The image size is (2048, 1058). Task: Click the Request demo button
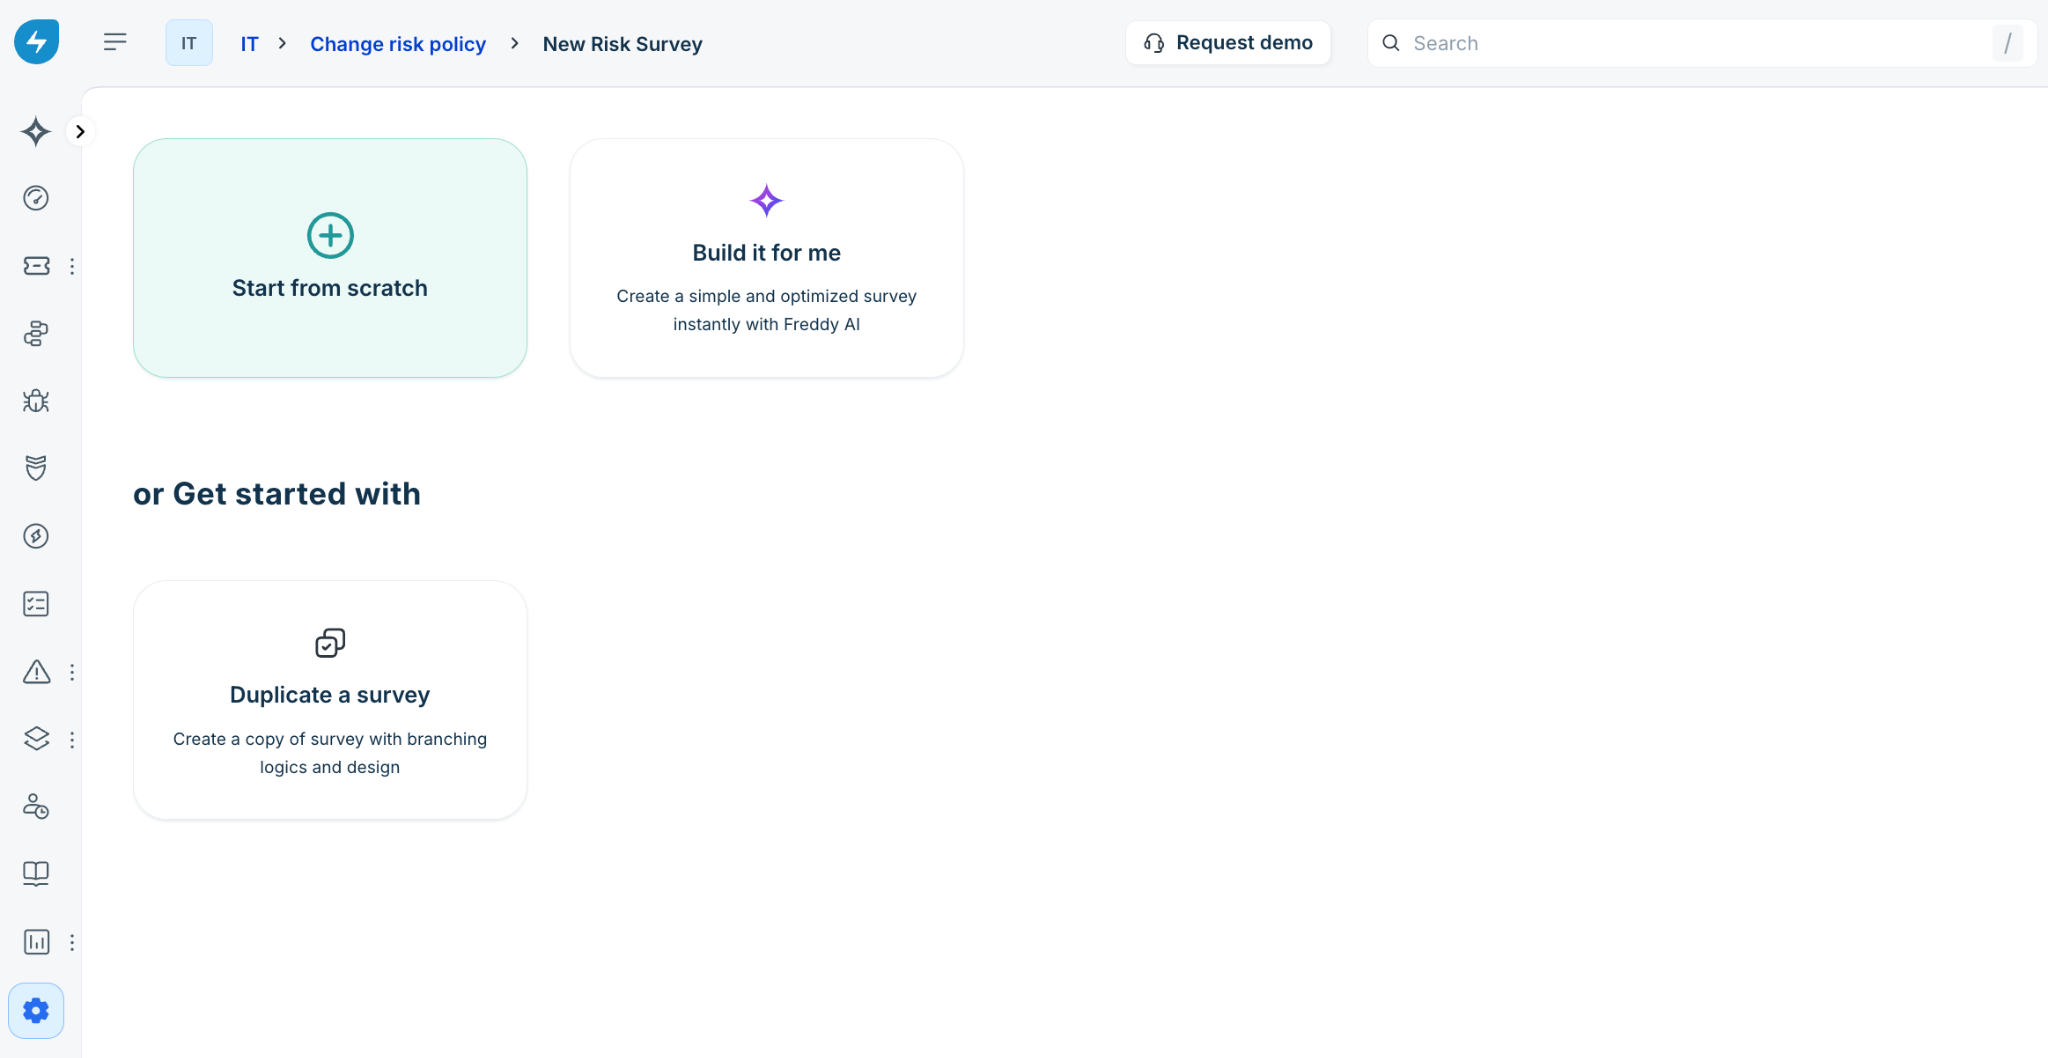click(x=1228, y=43)
